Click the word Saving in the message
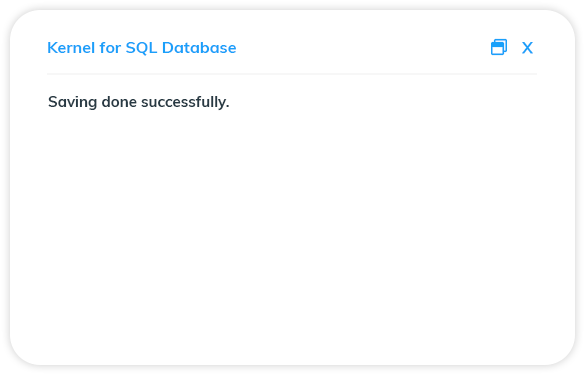 point(72,102)
